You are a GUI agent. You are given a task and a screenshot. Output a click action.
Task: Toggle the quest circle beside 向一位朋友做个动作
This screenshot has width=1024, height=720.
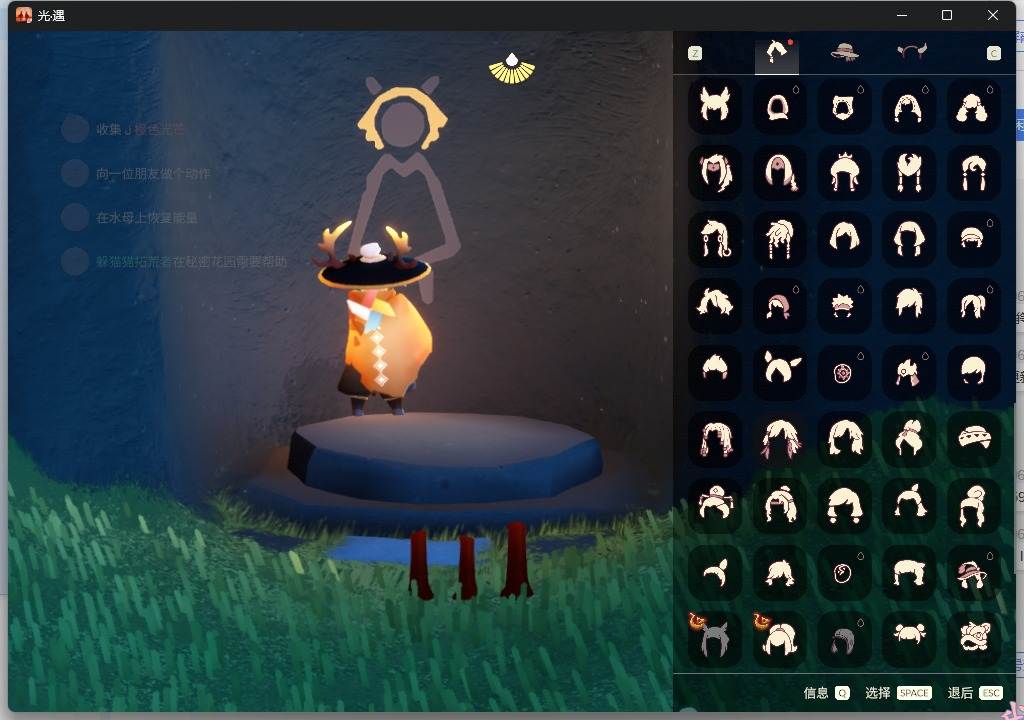click(x=75, y=173)
